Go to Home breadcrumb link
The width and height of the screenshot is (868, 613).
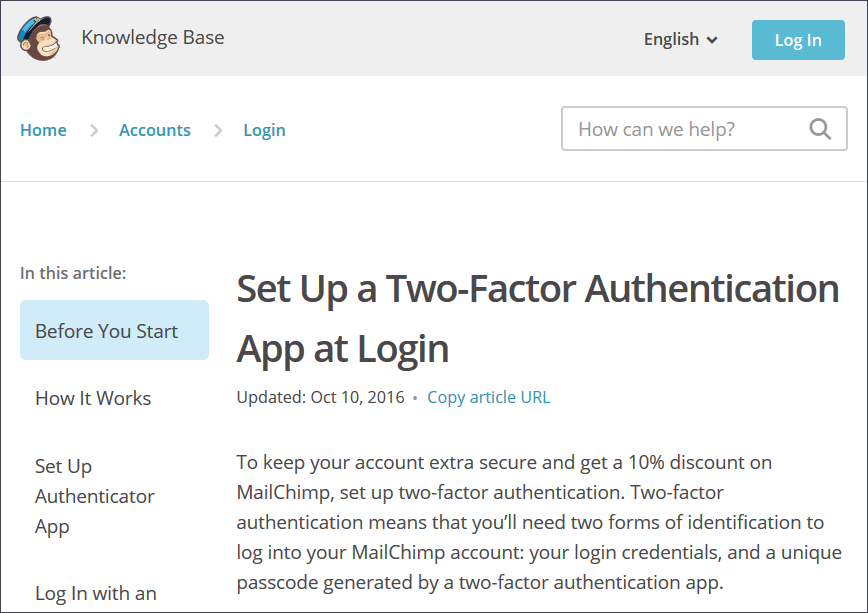click(x=43, y=130)
